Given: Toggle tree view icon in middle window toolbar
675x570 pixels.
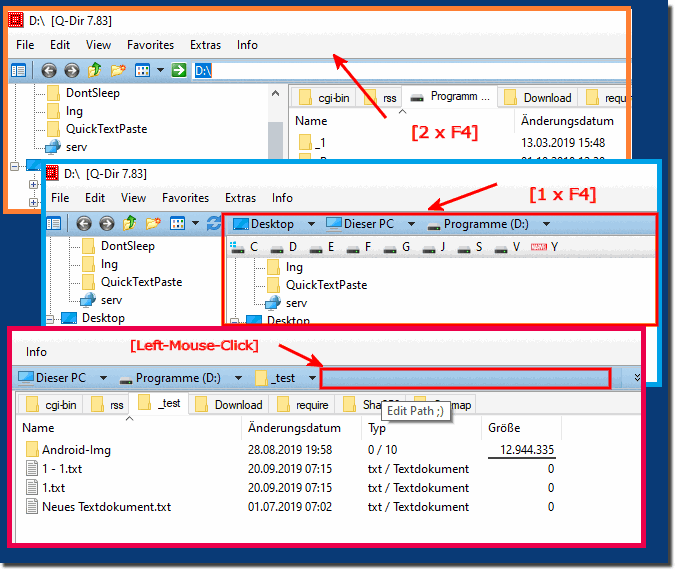Looking at the screenshot, I should point(53,223).
